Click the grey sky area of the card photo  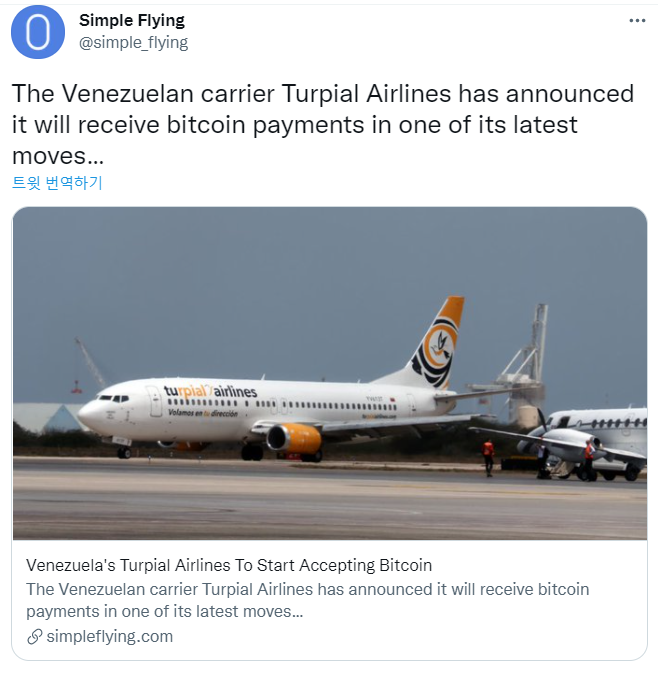pyautogui.click(x=258, y=279)
